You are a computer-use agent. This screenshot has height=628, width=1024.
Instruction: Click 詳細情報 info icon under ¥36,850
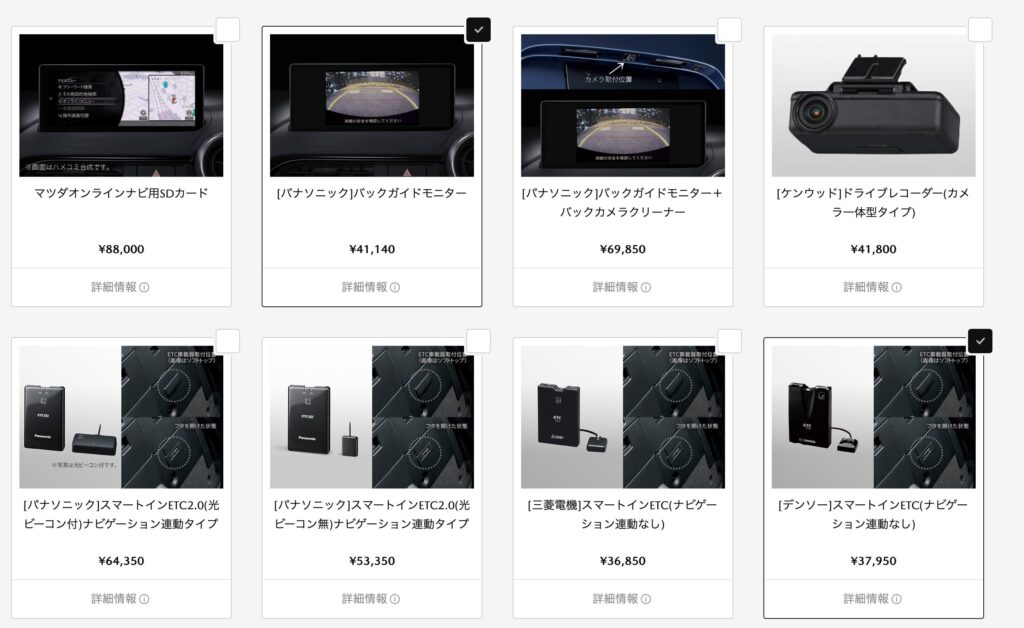(645, 599)
